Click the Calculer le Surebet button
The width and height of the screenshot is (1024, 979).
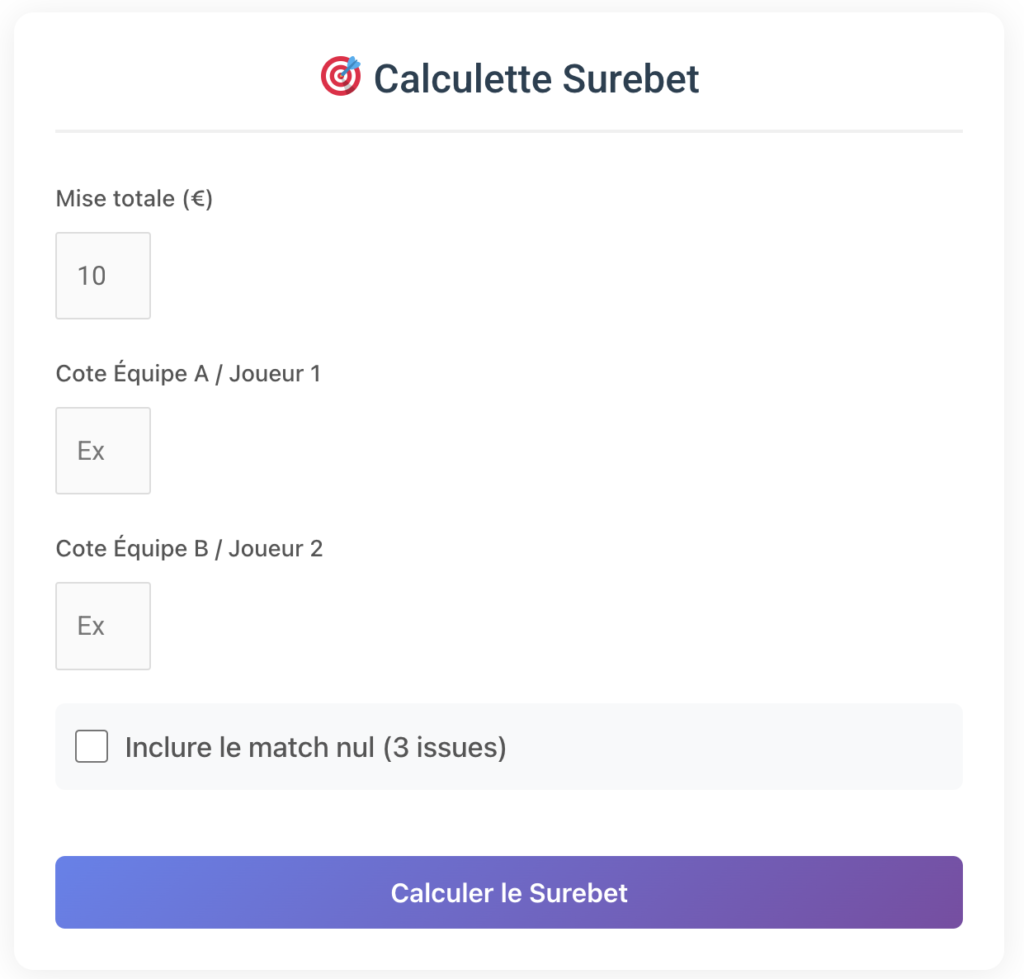(509, 892)
